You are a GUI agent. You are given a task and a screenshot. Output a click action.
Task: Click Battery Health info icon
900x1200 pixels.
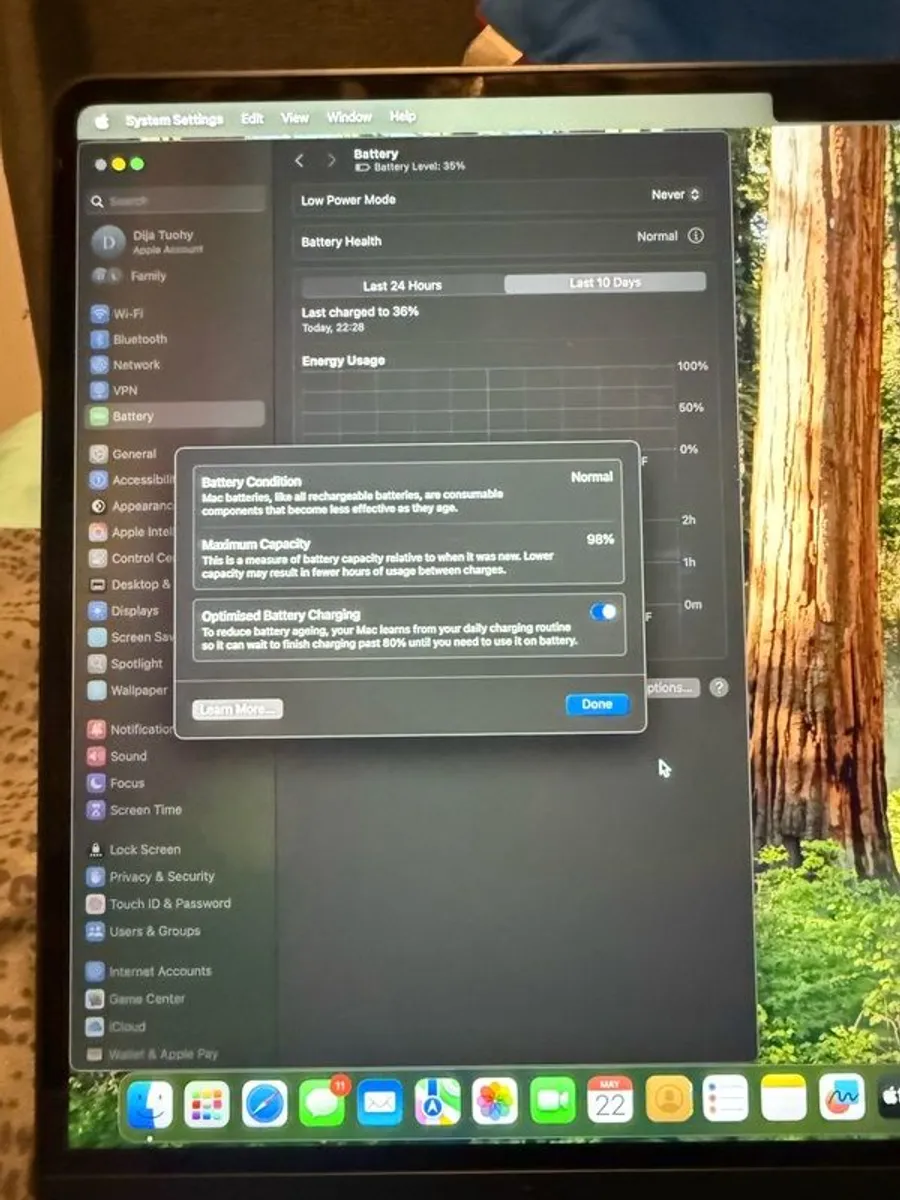(x=696, y=237)
